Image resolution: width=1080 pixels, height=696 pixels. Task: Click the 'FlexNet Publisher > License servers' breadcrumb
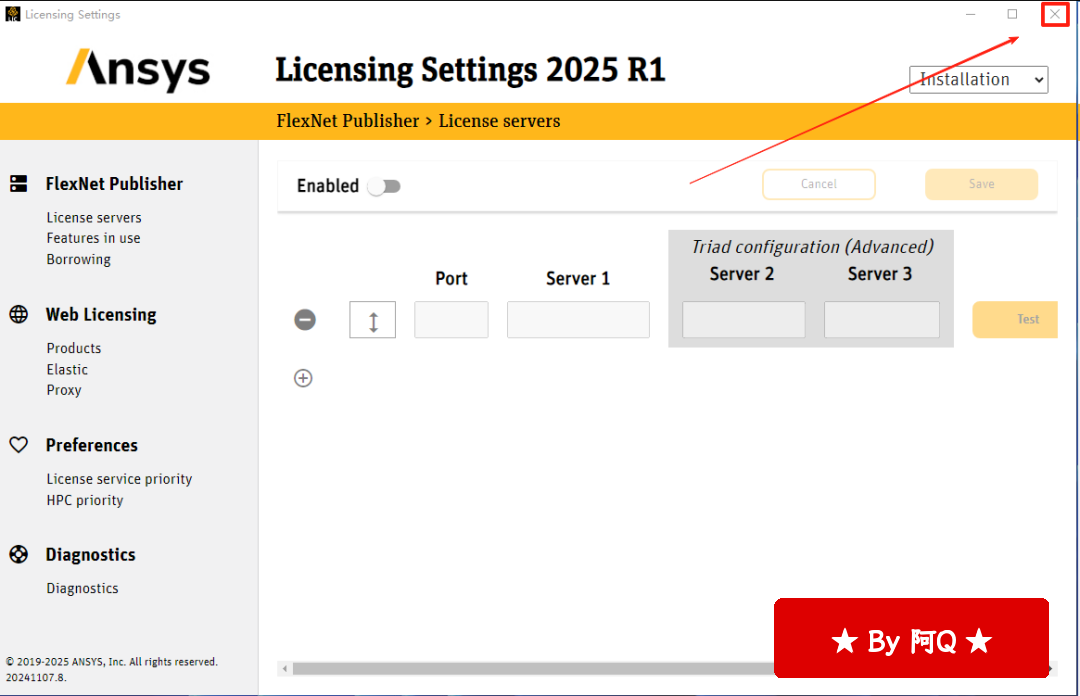(x=418, y=121)
